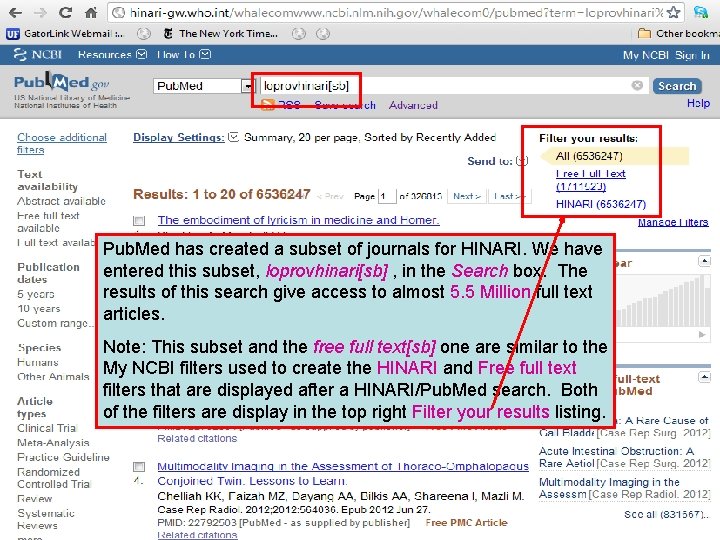
Task: Tick checkbox for lyricism in medicine article
Action: pyautogui.click(x=139, y=221)
